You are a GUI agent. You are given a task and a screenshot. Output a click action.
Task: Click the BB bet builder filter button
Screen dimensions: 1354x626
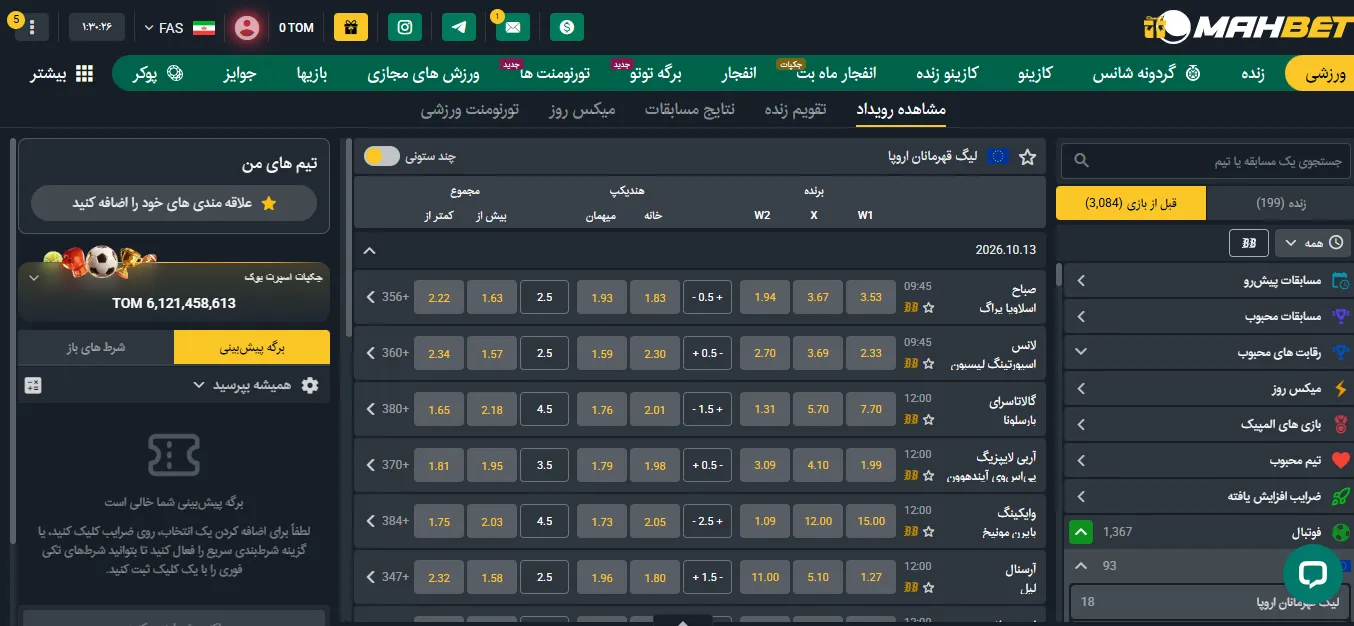(1248, 243)
